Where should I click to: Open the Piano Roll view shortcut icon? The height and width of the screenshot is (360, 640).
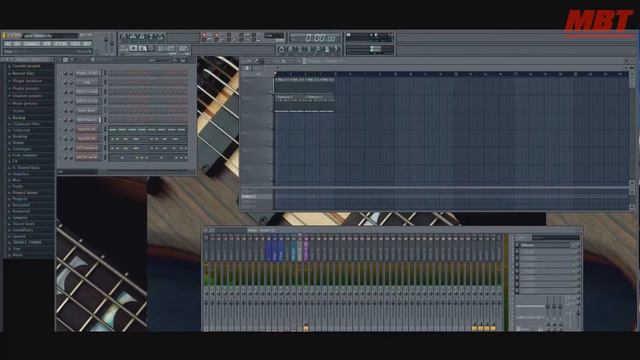click(x=142, y=37)
